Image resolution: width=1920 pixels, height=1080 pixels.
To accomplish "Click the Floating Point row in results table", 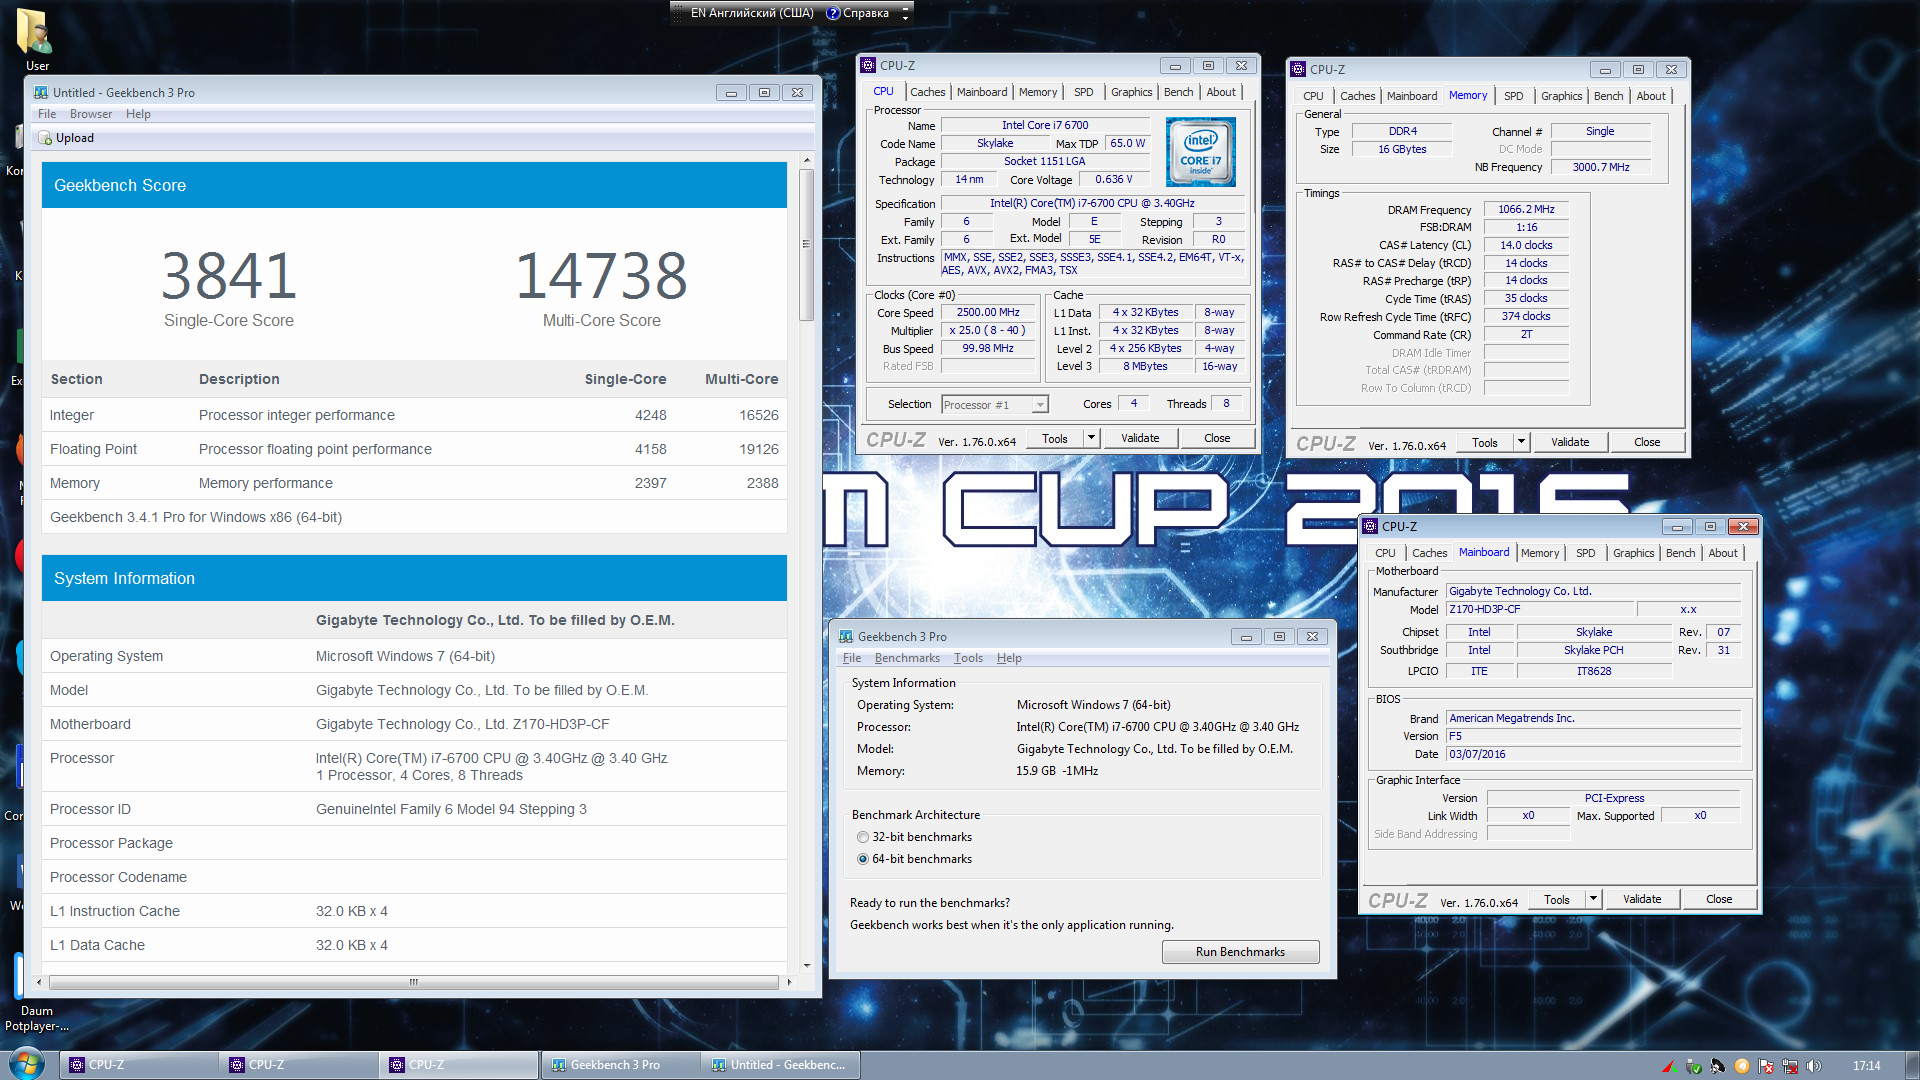I will (x=414, y=449).
